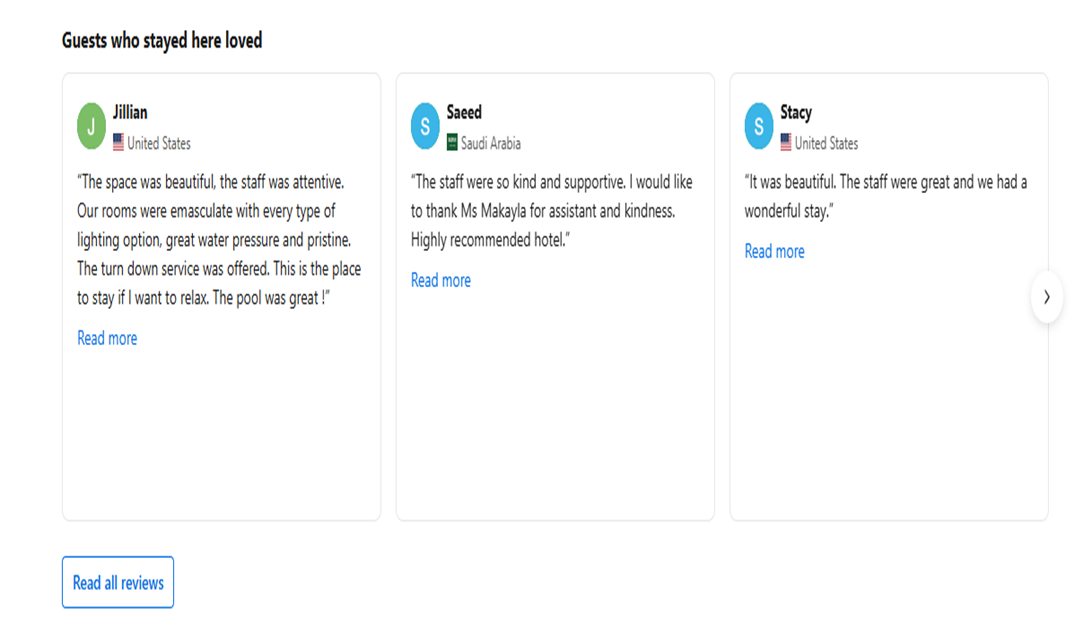The height and width of the screenshot is (630, 1083).
Task: Click Jillian's green "J" avatar
Action: point(91,126)
